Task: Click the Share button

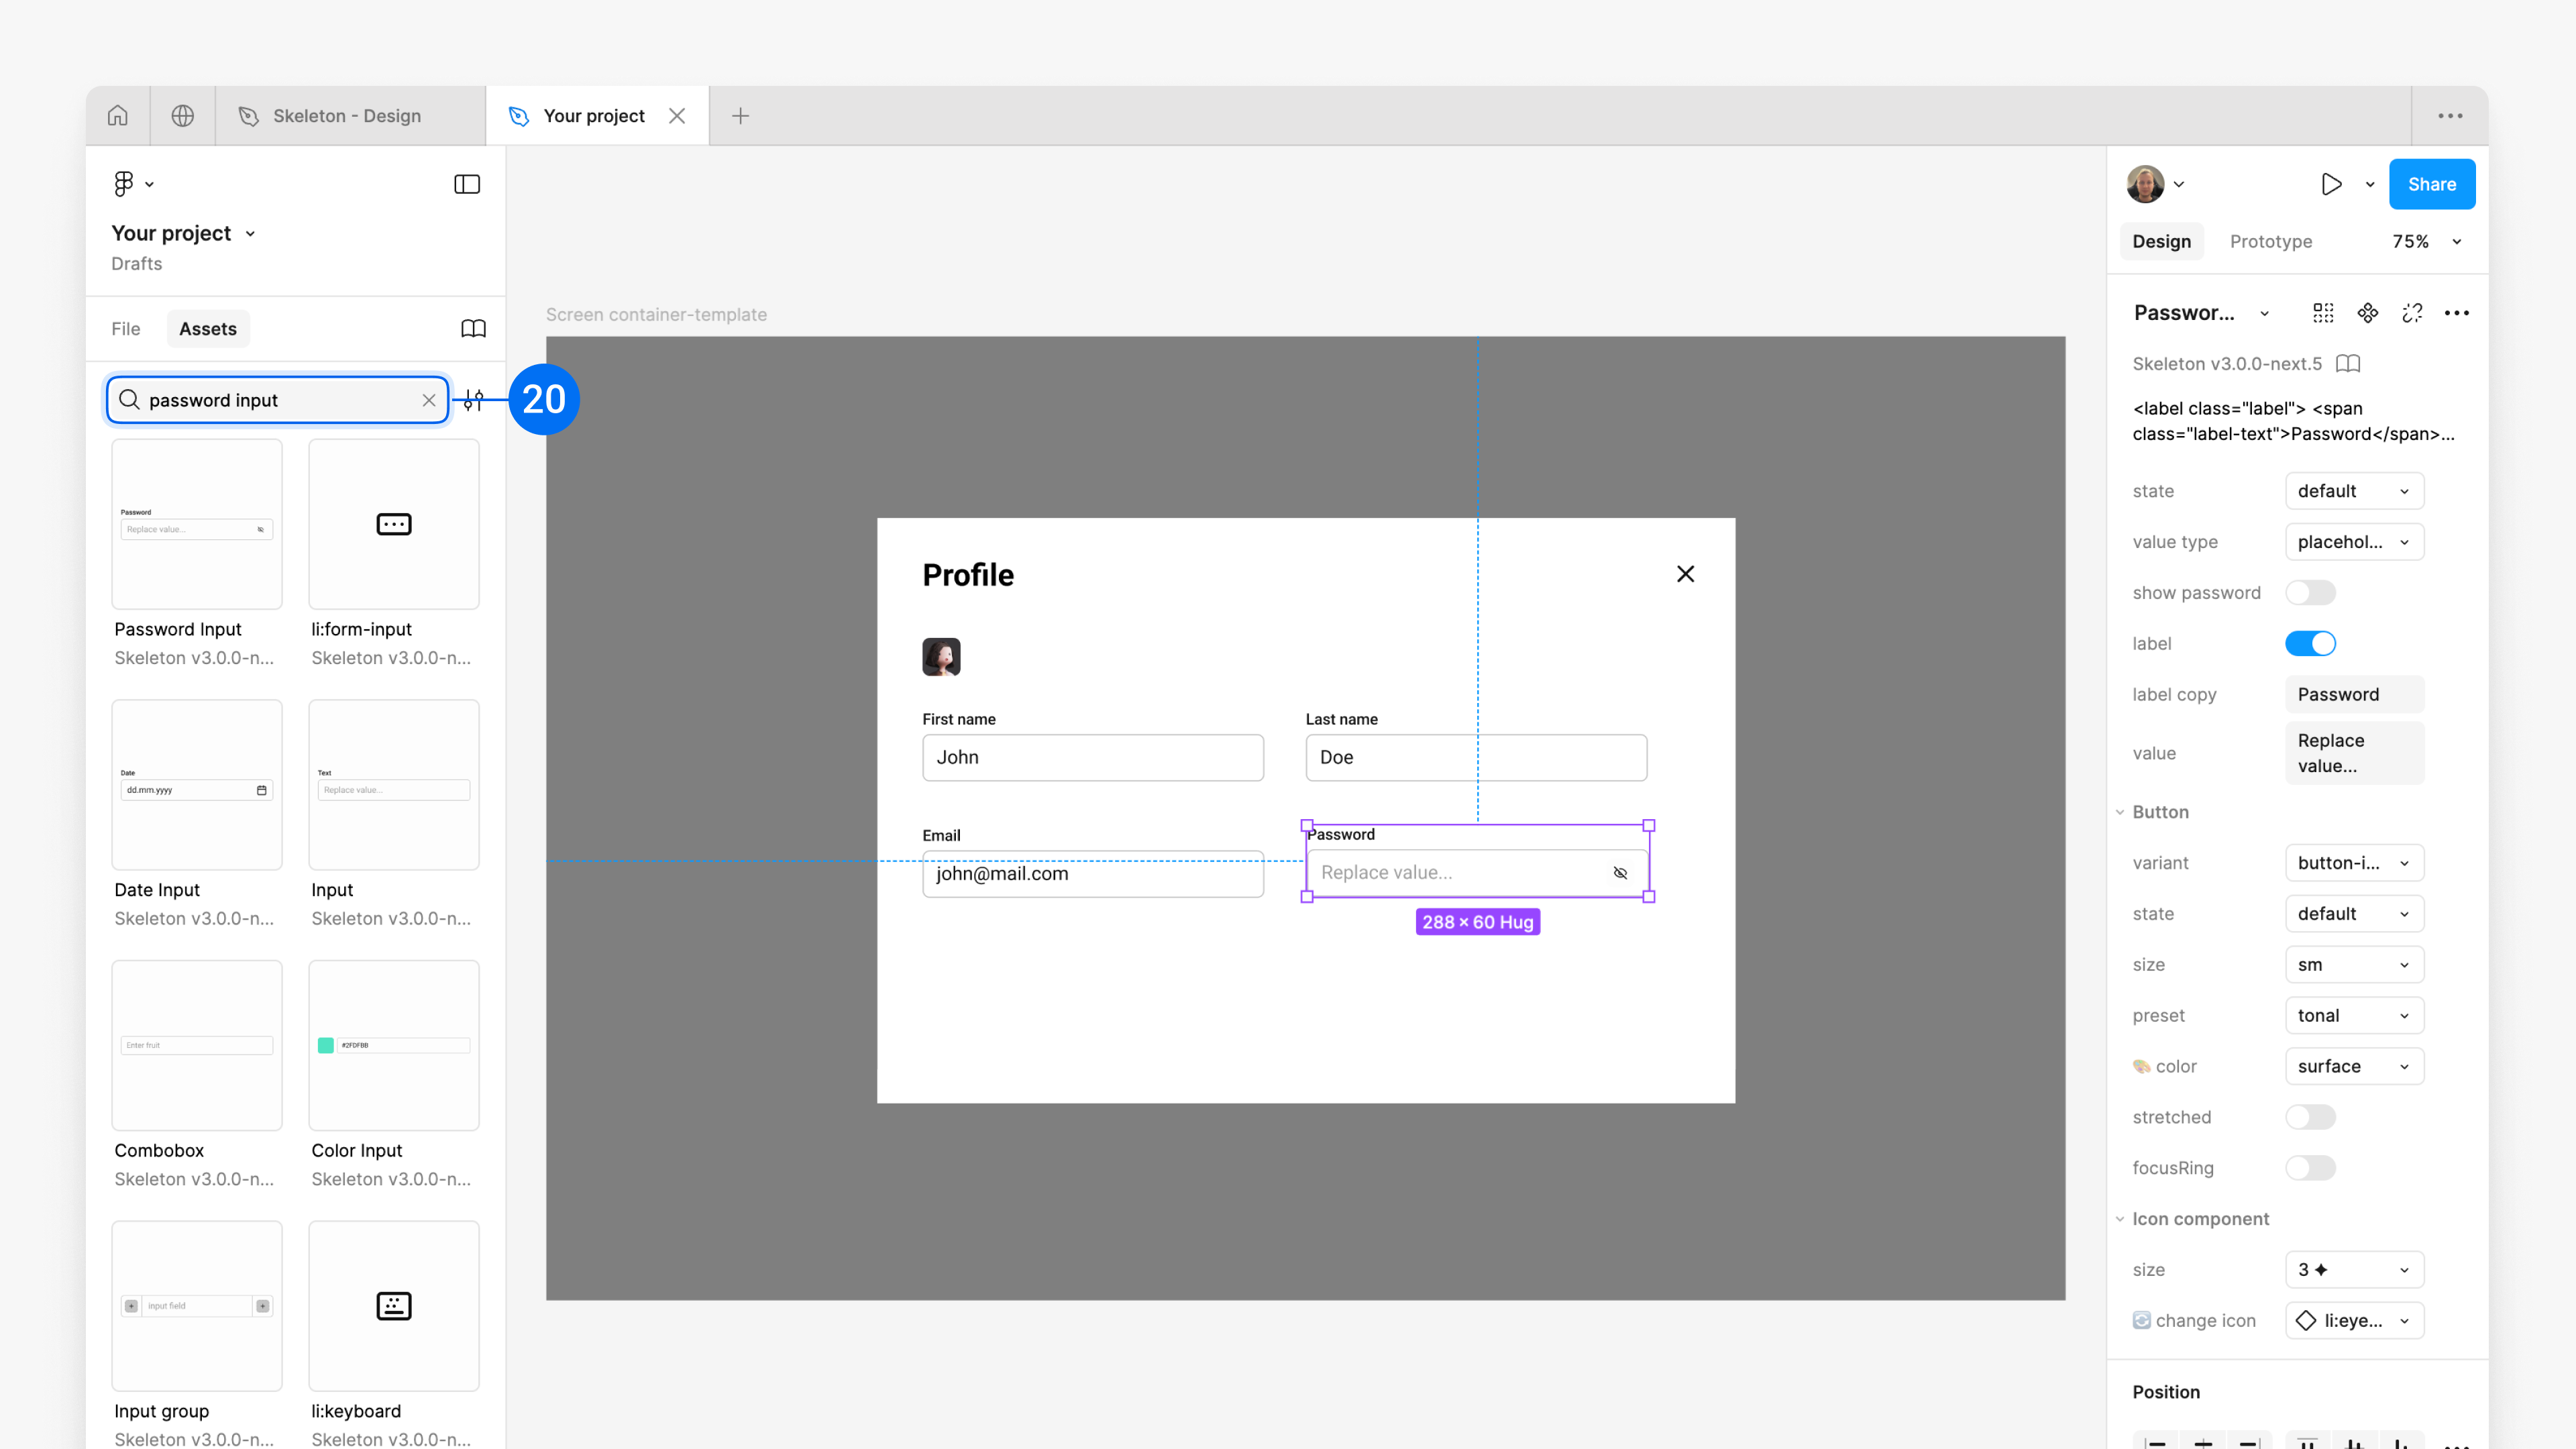Action: tap(2431, 184)
